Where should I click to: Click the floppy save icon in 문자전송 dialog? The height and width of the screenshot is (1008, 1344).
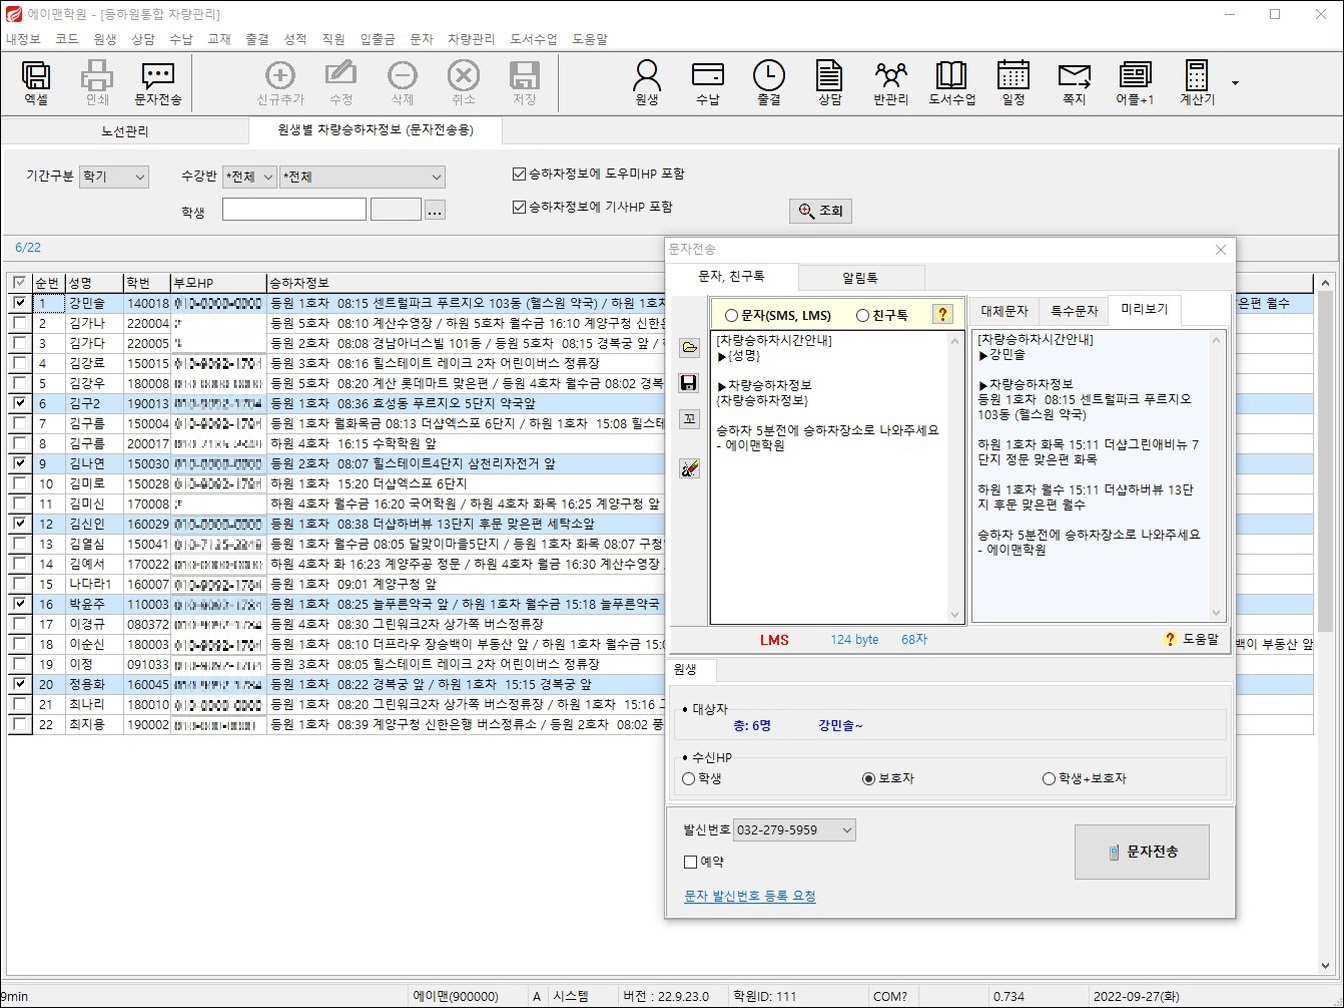click(x=689, y=383)
